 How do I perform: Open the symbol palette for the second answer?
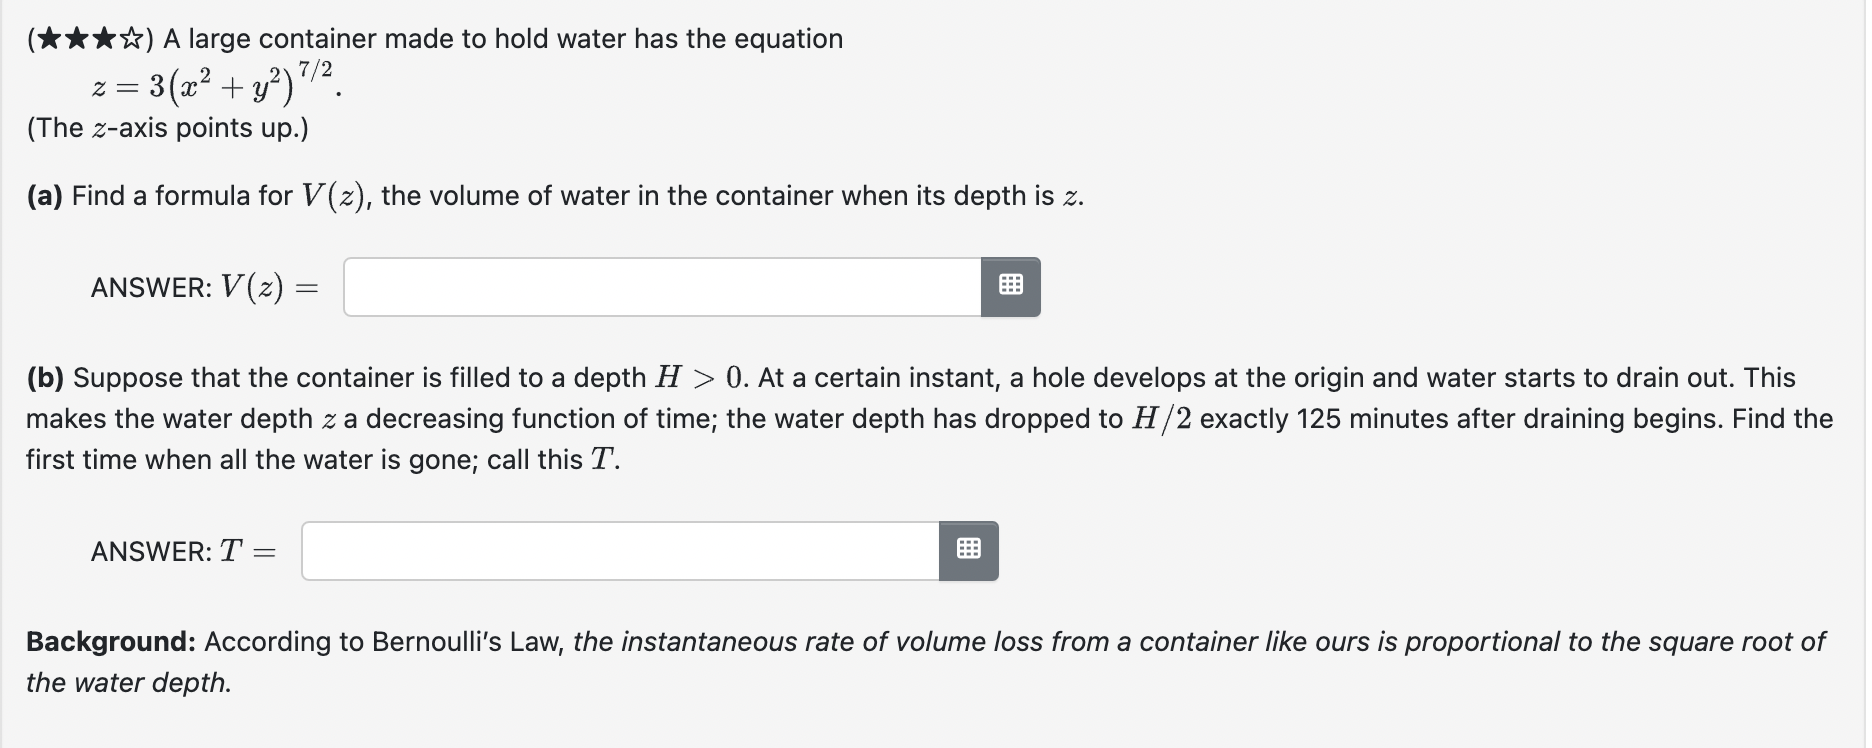click(x=968, y=550)
